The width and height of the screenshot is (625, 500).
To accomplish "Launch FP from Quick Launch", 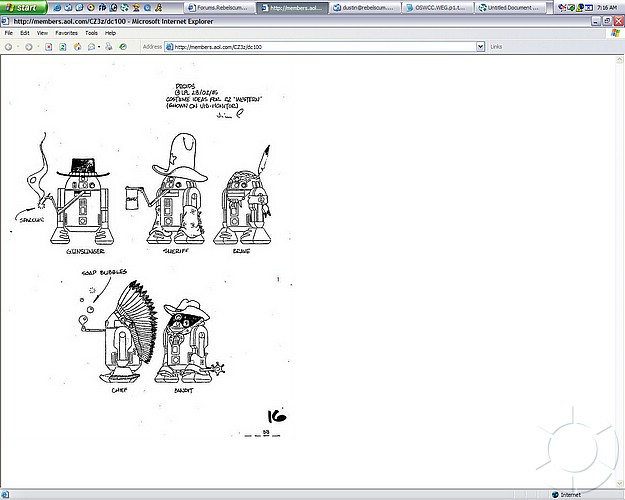I will (x=102, y=8).
